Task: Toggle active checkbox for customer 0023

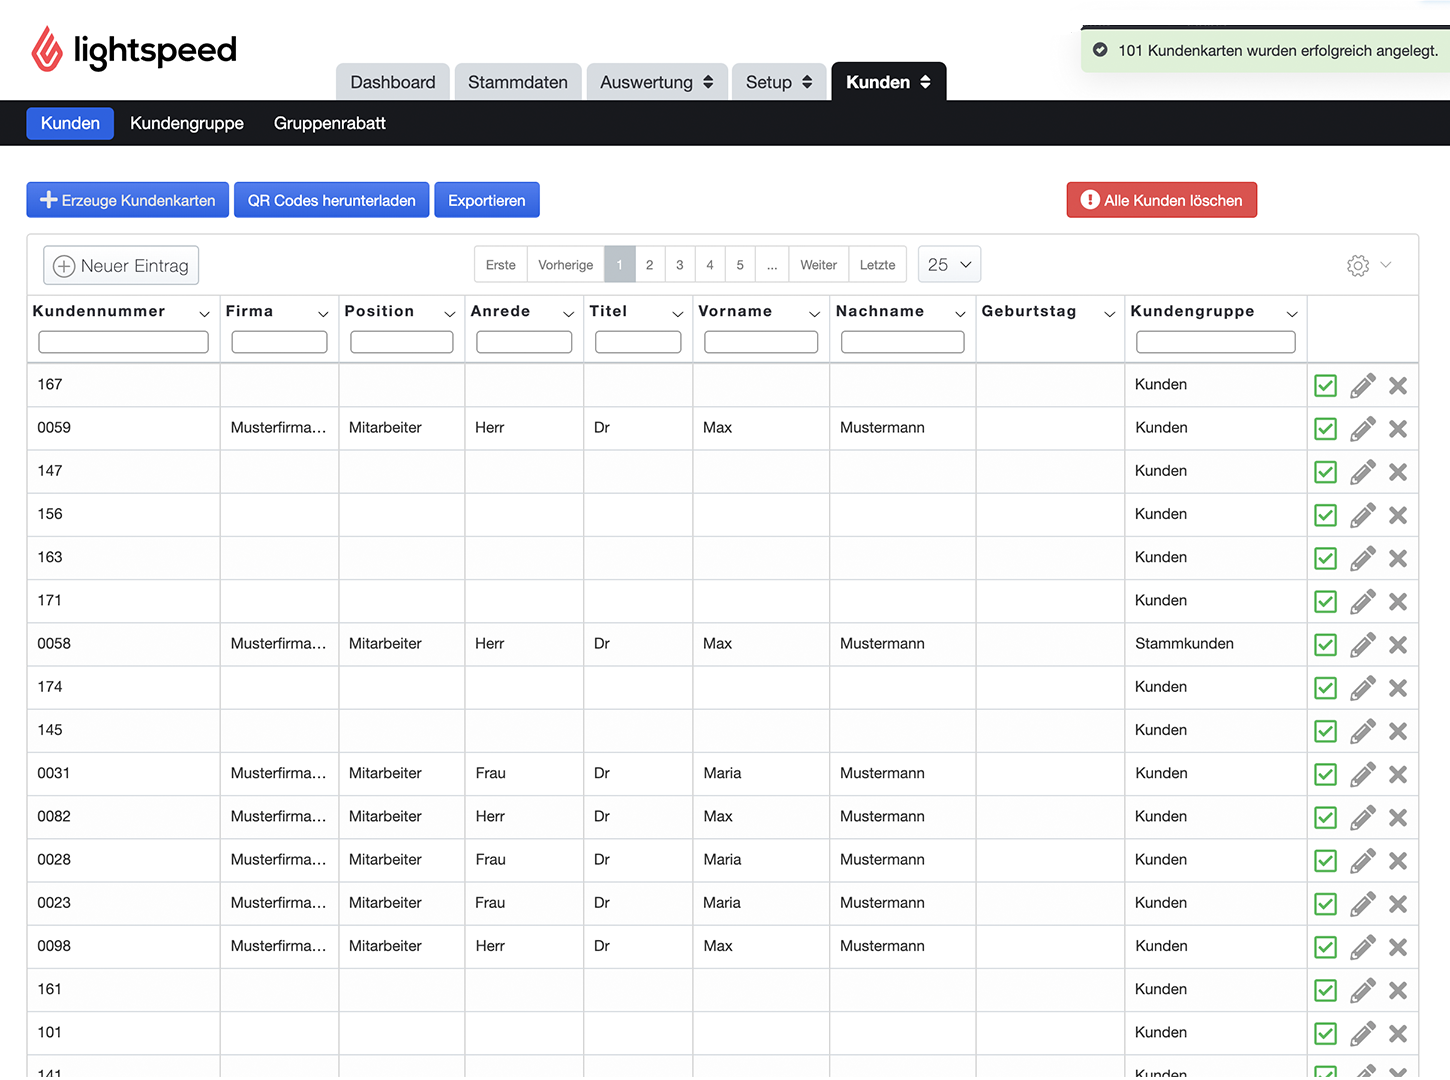Action: [x=1325, y=904]
